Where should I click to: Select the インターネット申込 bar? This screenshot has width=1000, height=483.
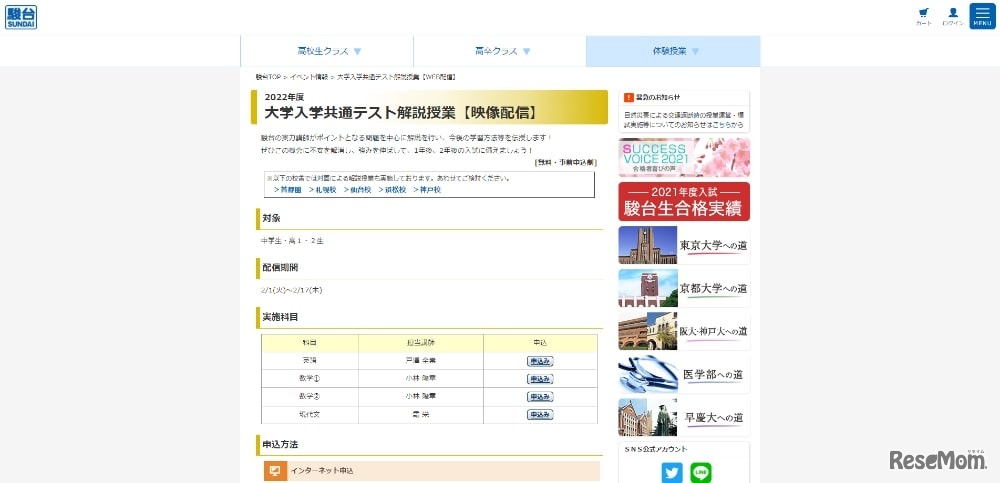432,471
